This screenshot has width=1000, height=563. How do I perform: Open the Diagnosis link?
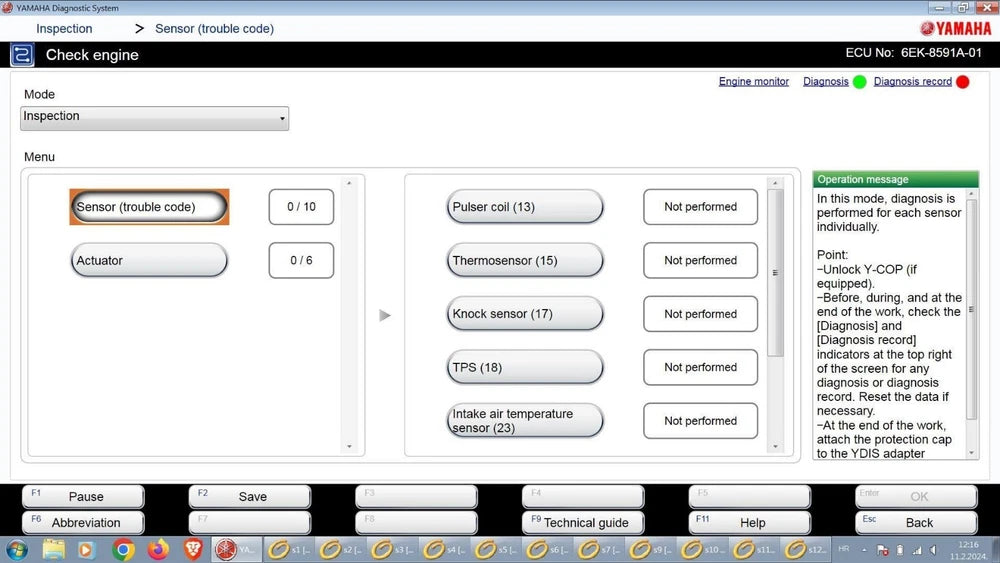click(826, 82)
